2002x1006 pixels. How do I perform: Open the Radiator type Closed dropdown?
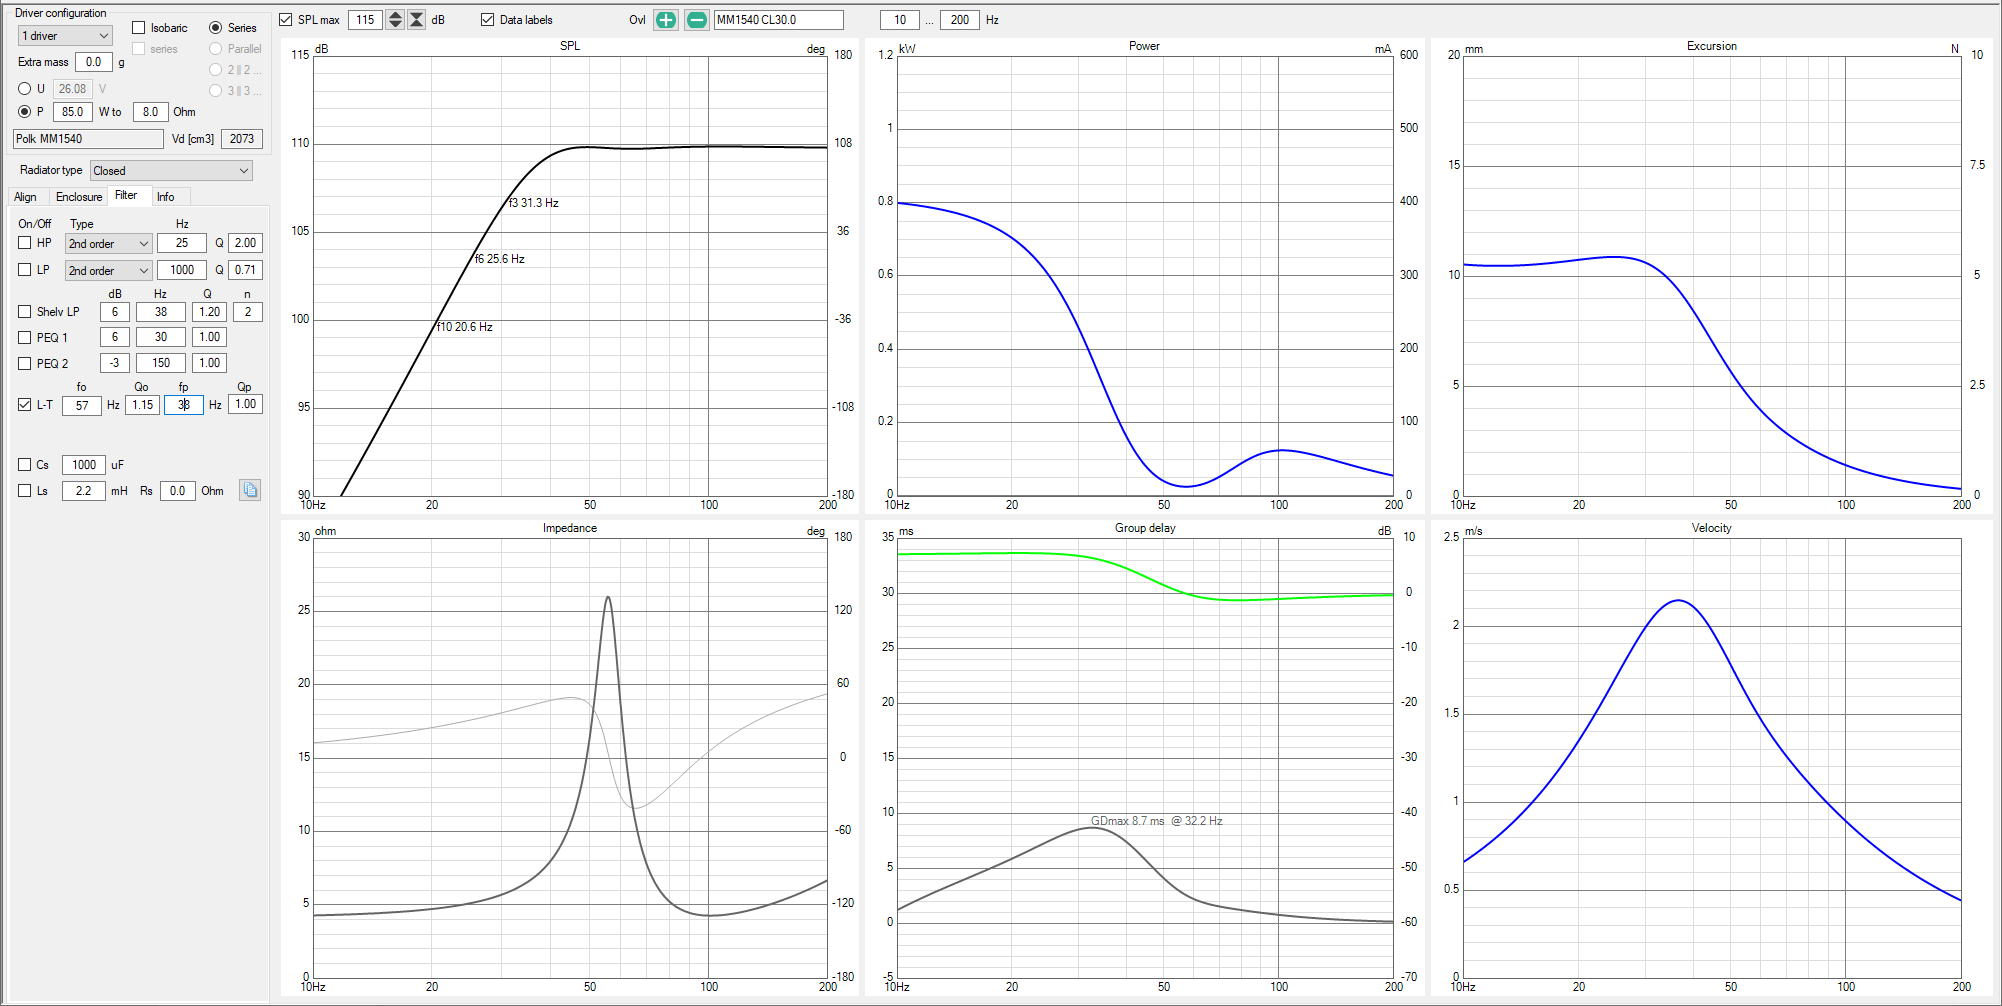pos(171,171)
